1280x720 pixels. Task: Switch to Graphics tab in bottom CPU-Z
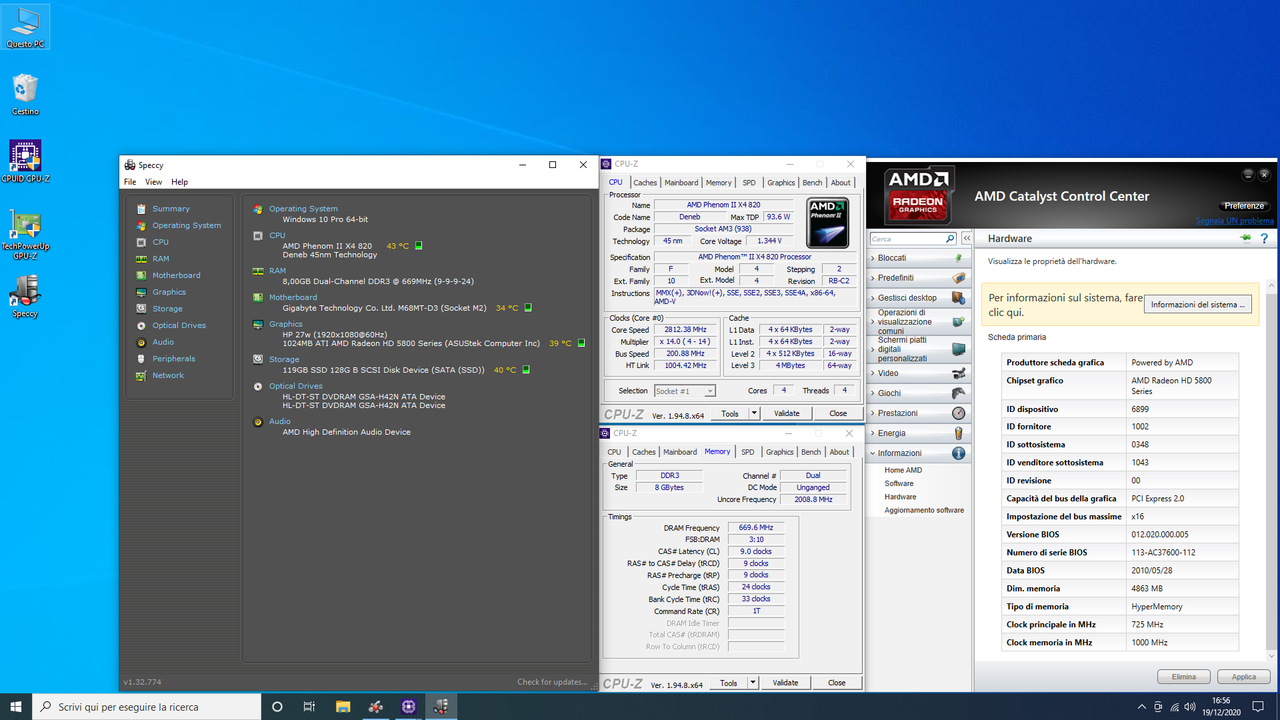coord(779,452)
